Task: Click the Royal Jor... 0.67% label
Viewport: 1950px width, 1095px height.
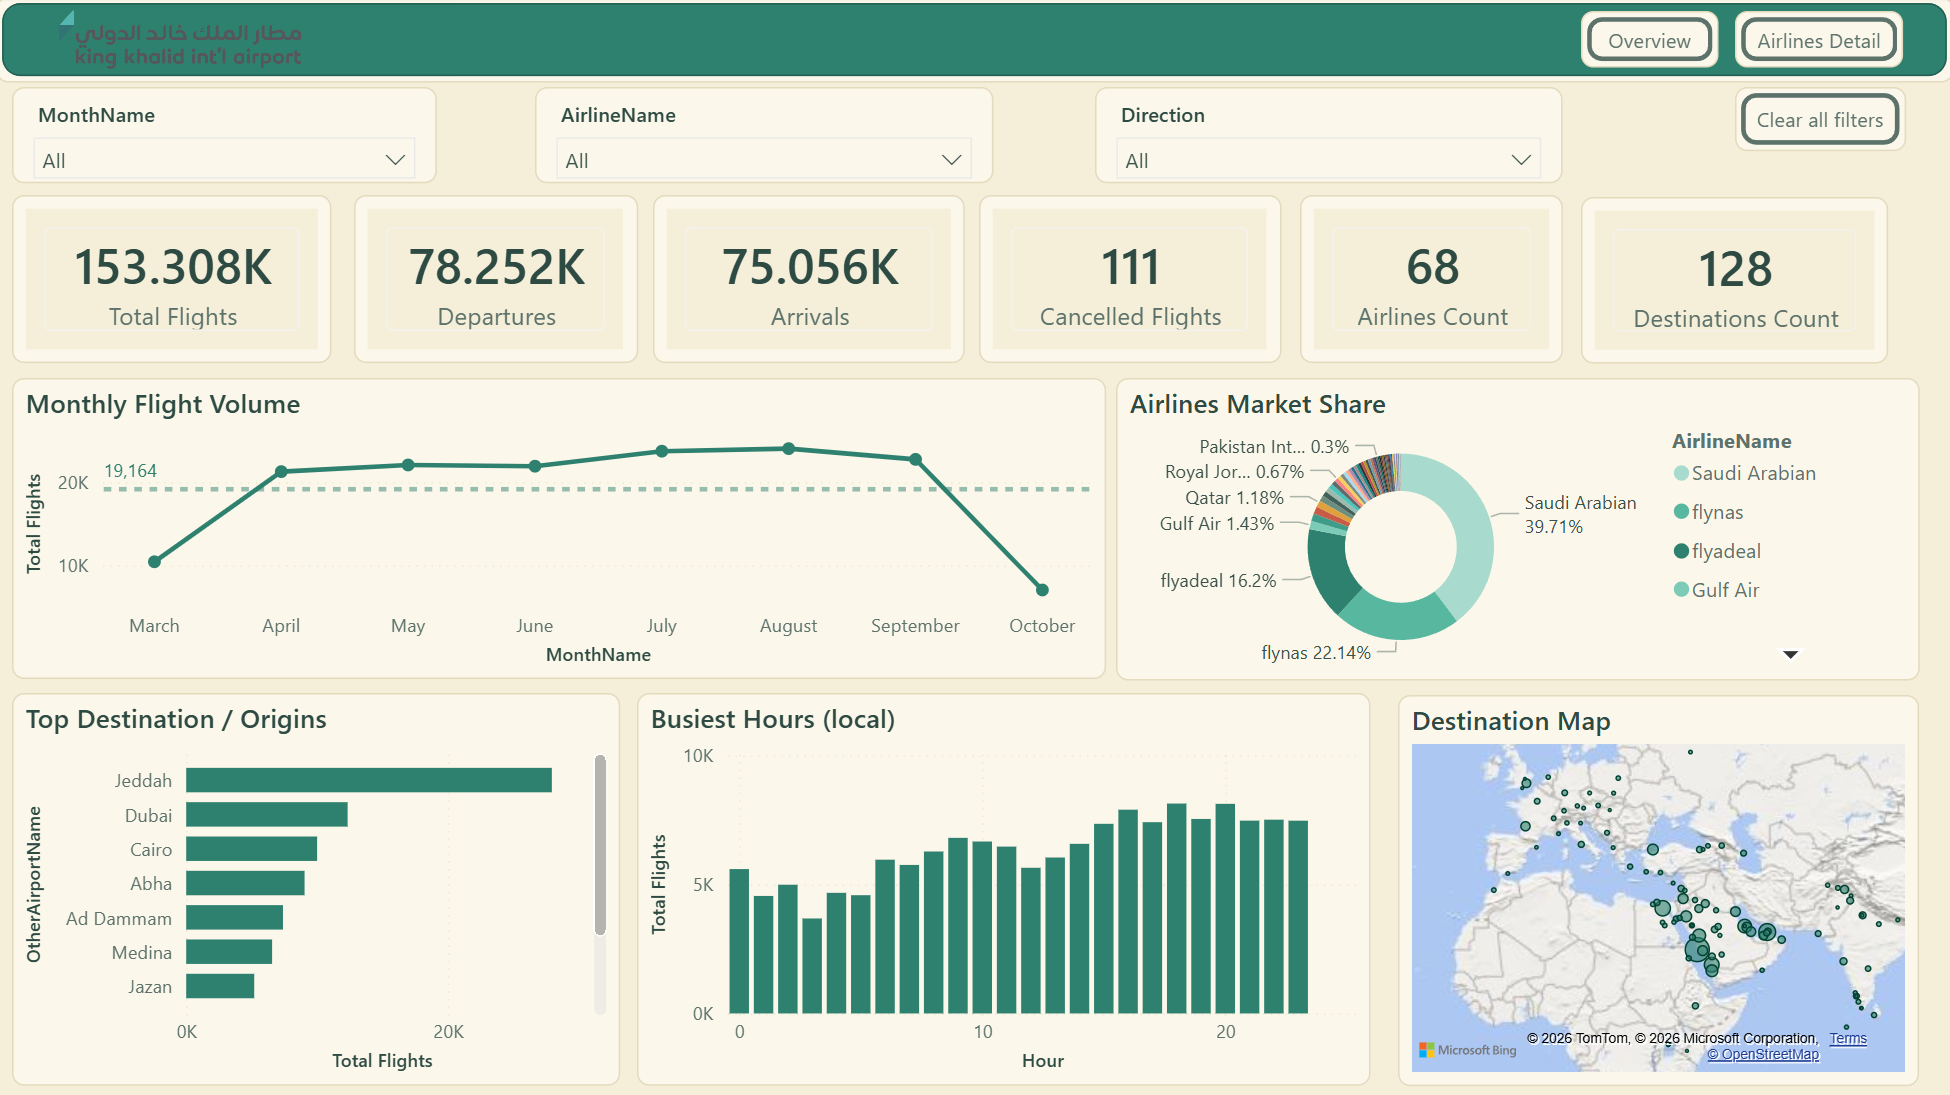Action: 1234,472
